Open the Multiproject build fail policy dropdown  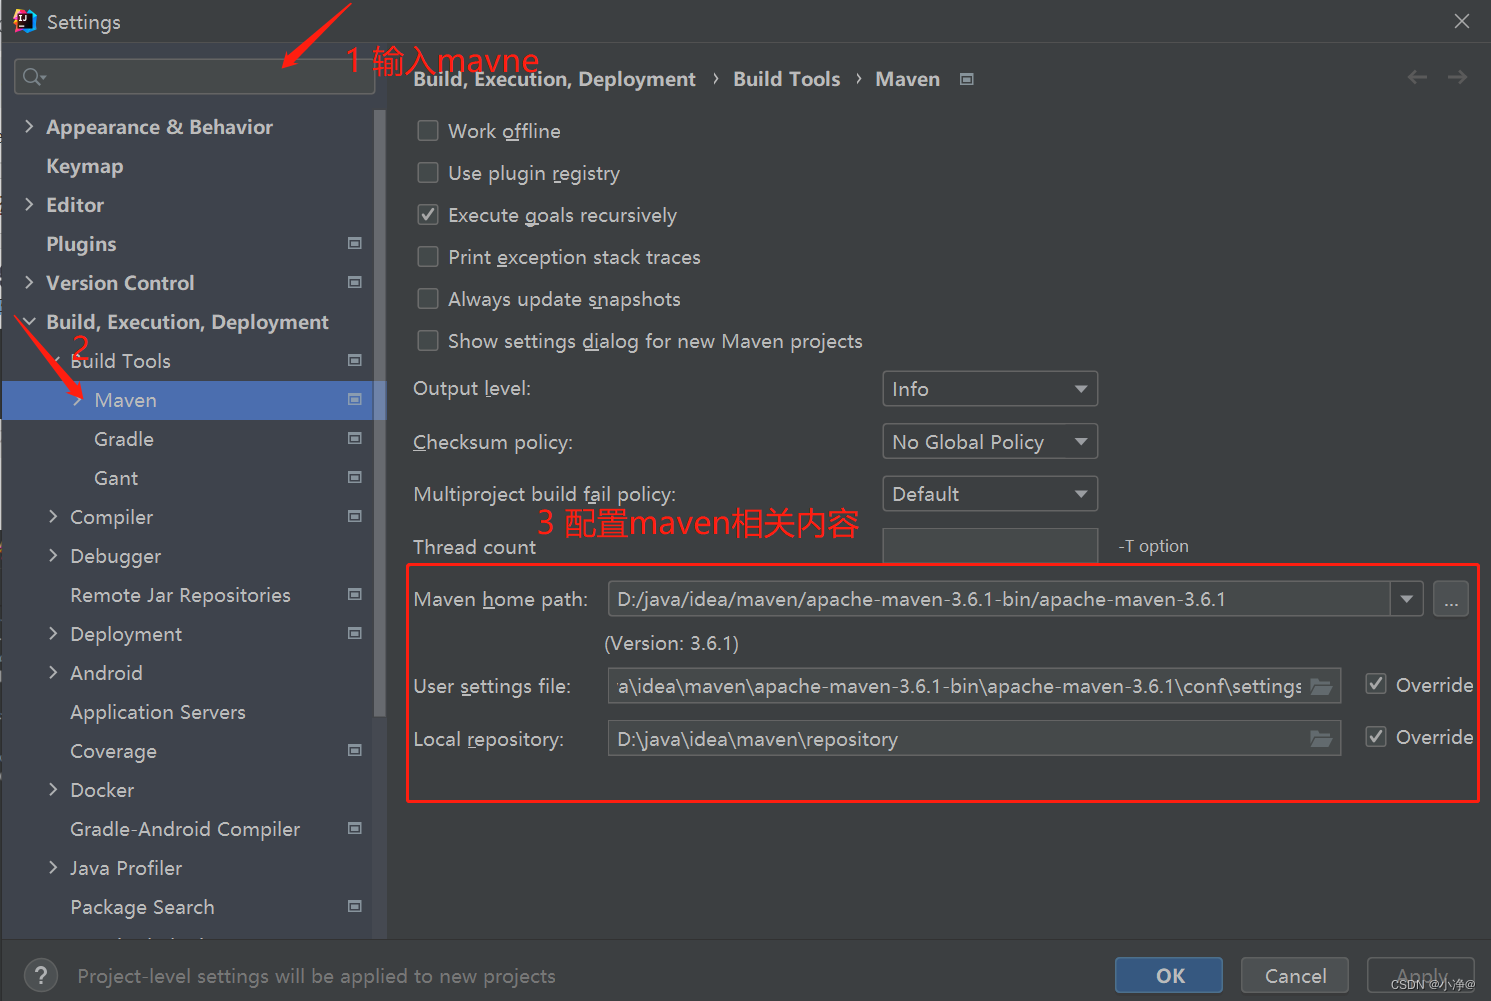tap(990, 493)
